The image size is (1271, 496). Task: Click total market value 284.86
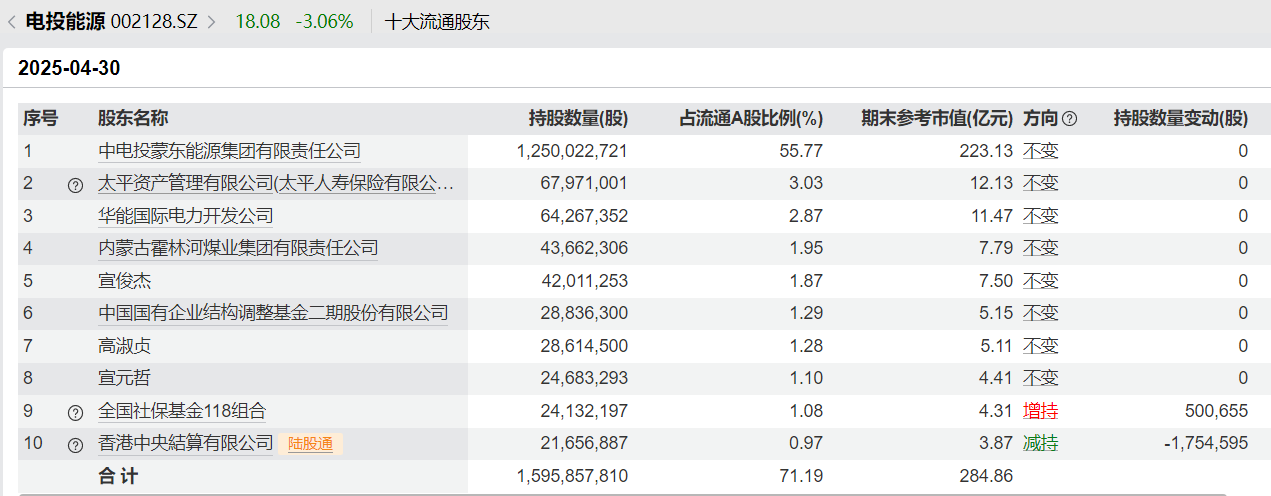tap(988, 476)
